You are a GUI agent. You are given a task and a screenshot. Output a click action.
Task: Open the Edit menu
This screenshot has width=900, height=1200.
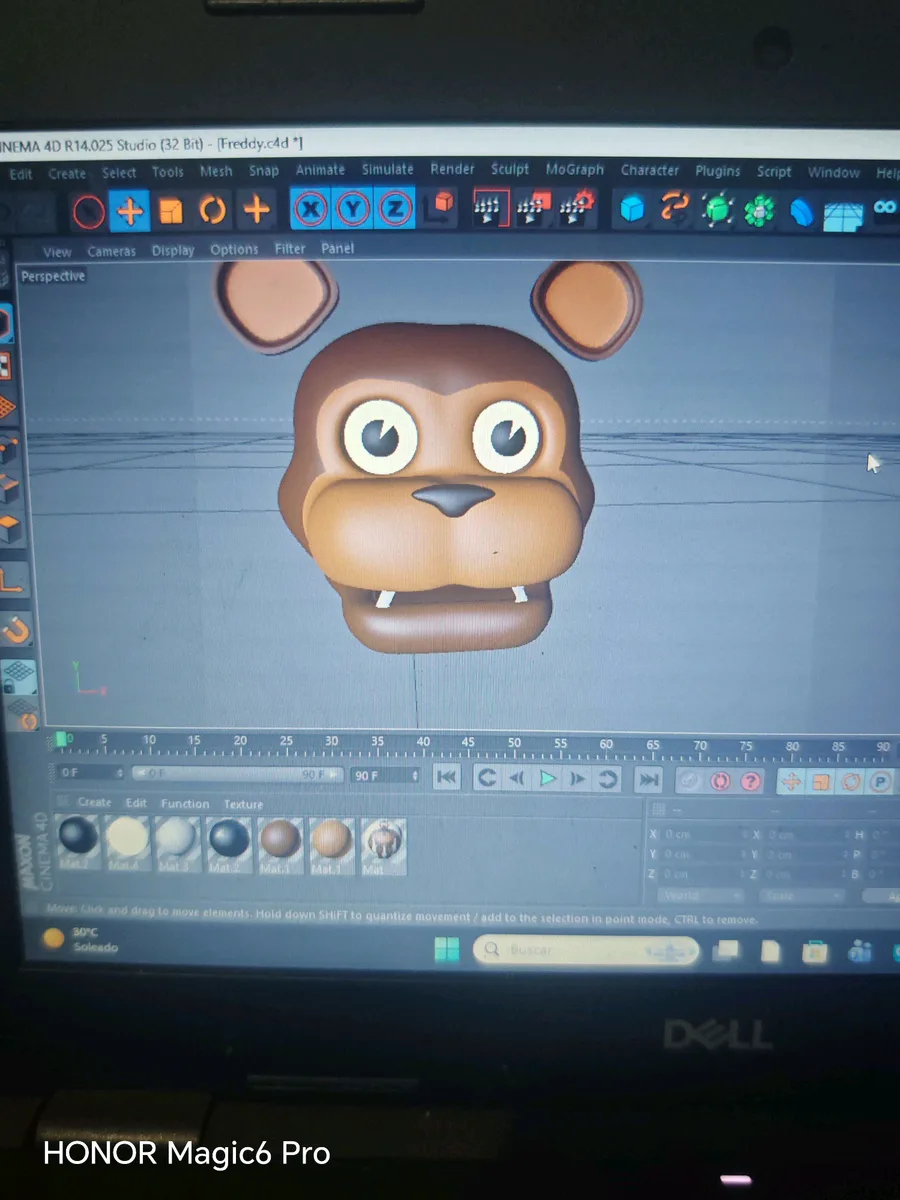pos(20,174)
